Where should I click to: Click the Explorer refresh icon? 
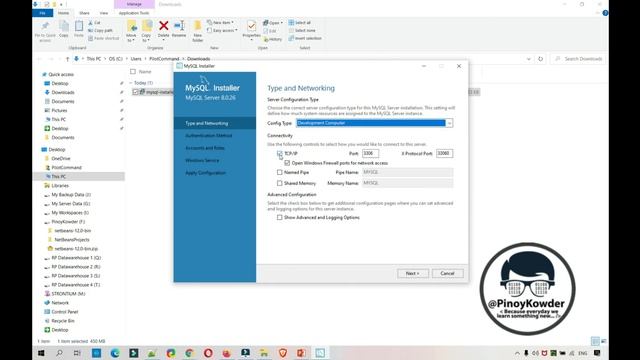(540, 59)
